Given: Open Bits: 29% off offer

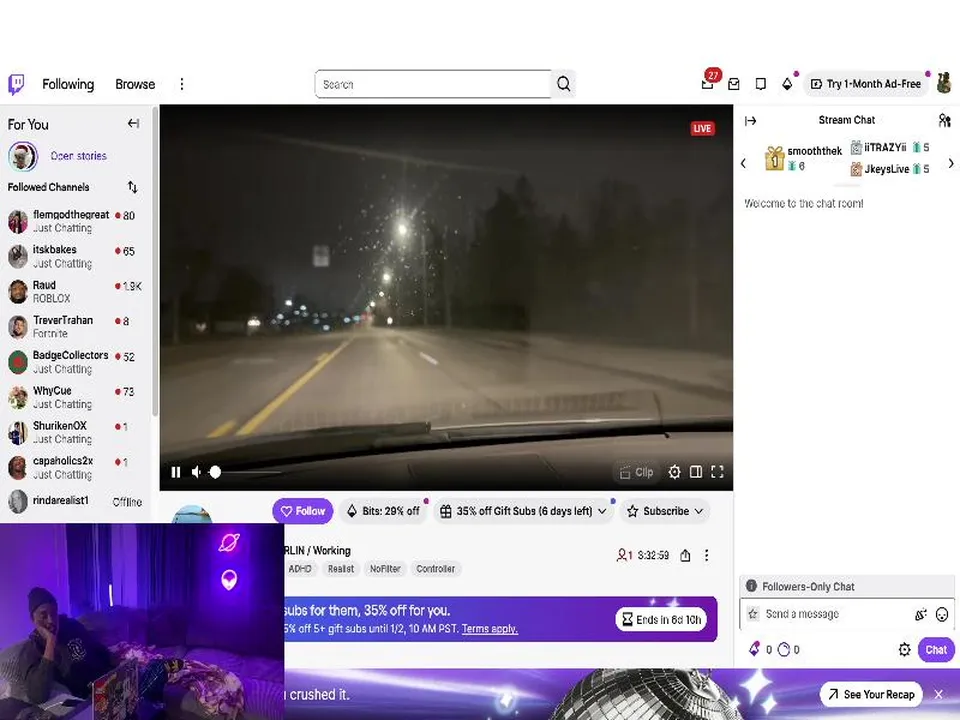Looking at the screenshot, I should click(x=384, y=511).
